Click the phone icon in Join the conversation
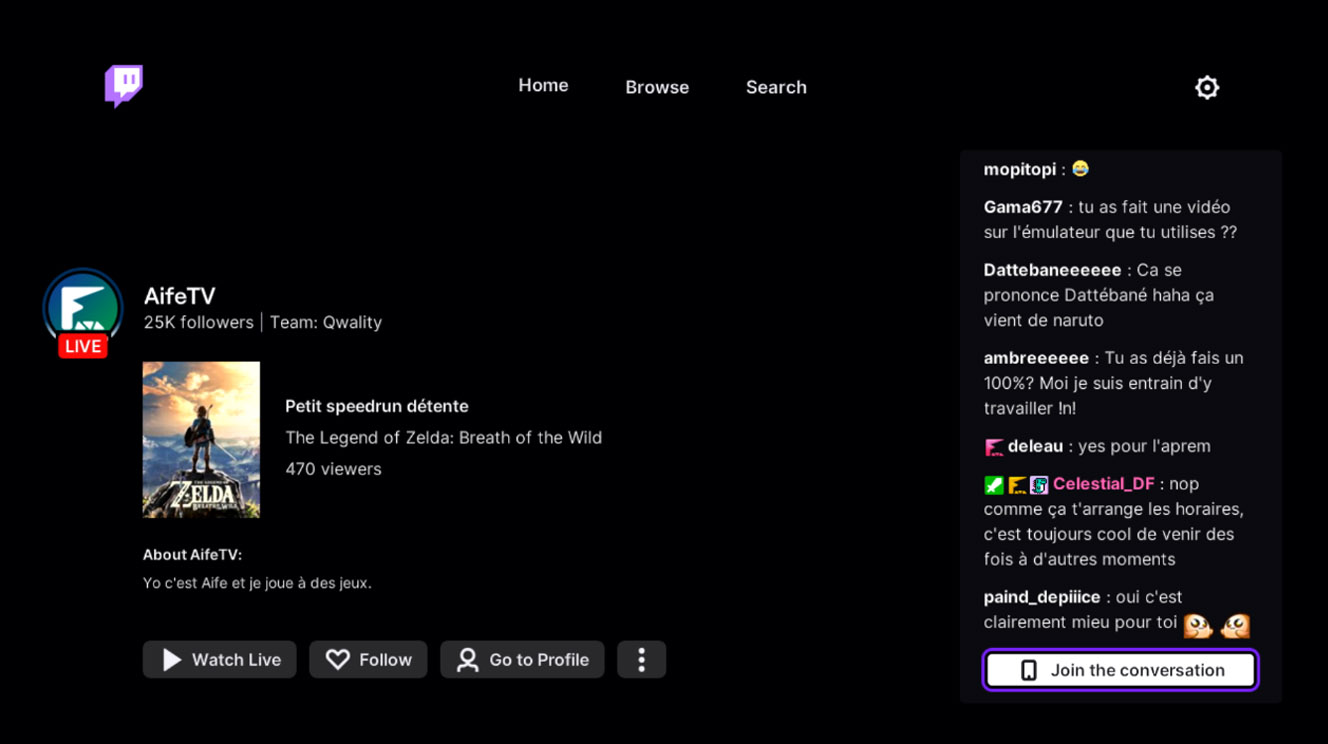Viewport: 1328px width, 744px height. coord(1028,670)
